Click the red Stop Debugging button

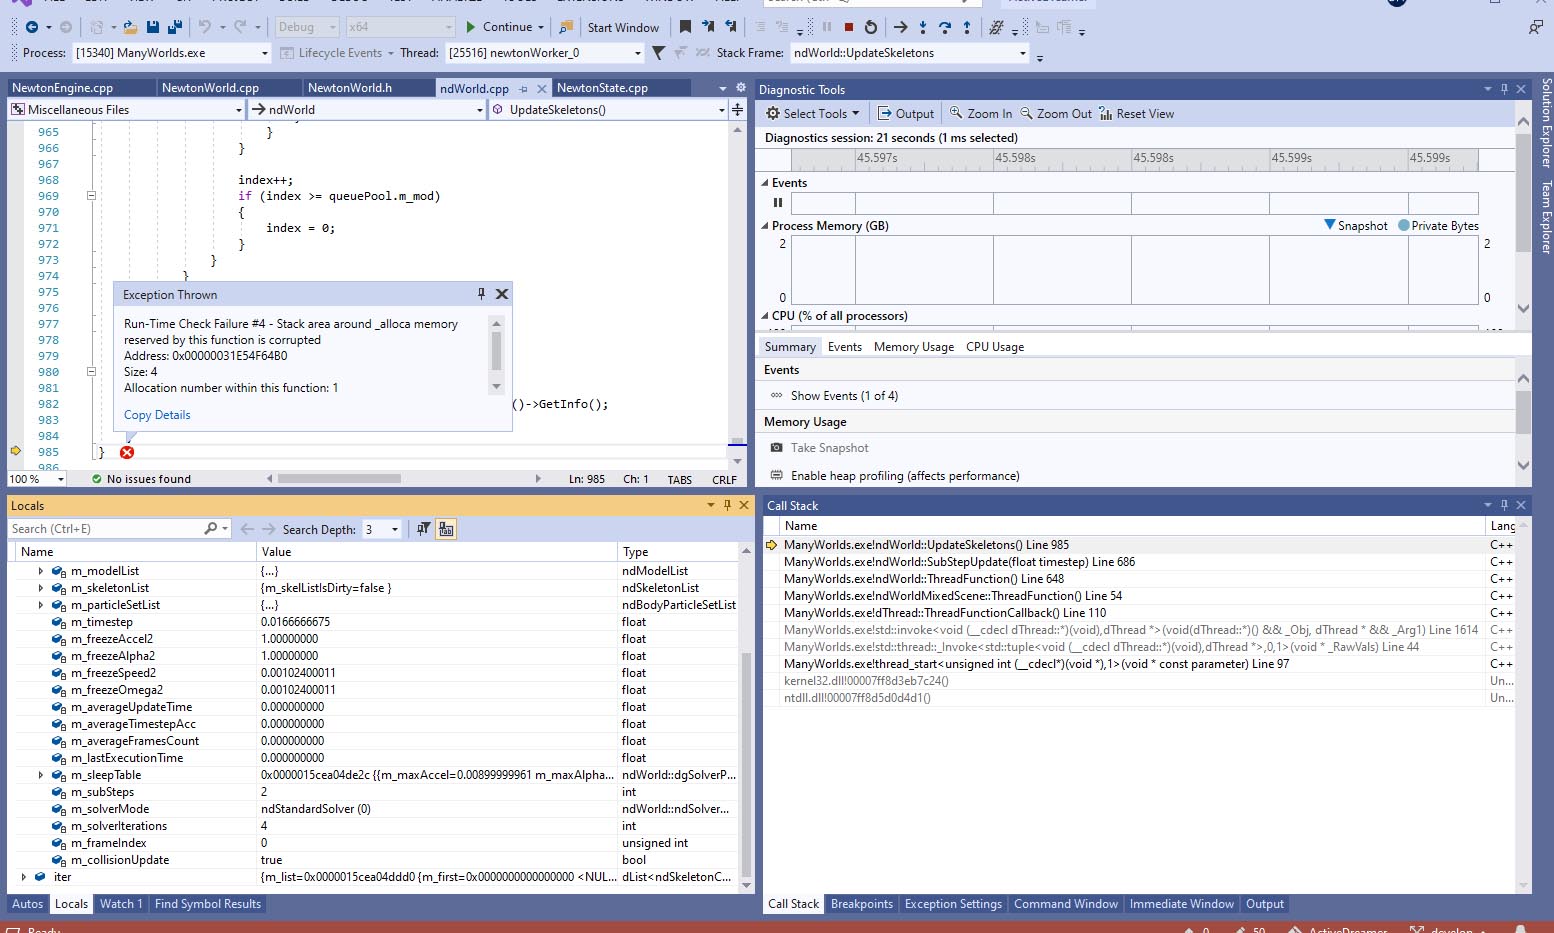click(849, 27)
